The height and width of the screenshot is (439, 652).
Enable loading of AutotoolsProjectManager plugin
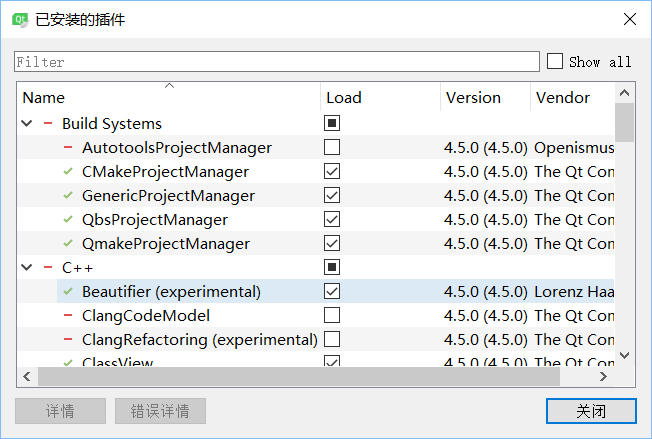pyautogui.click(x=332, y=148)
